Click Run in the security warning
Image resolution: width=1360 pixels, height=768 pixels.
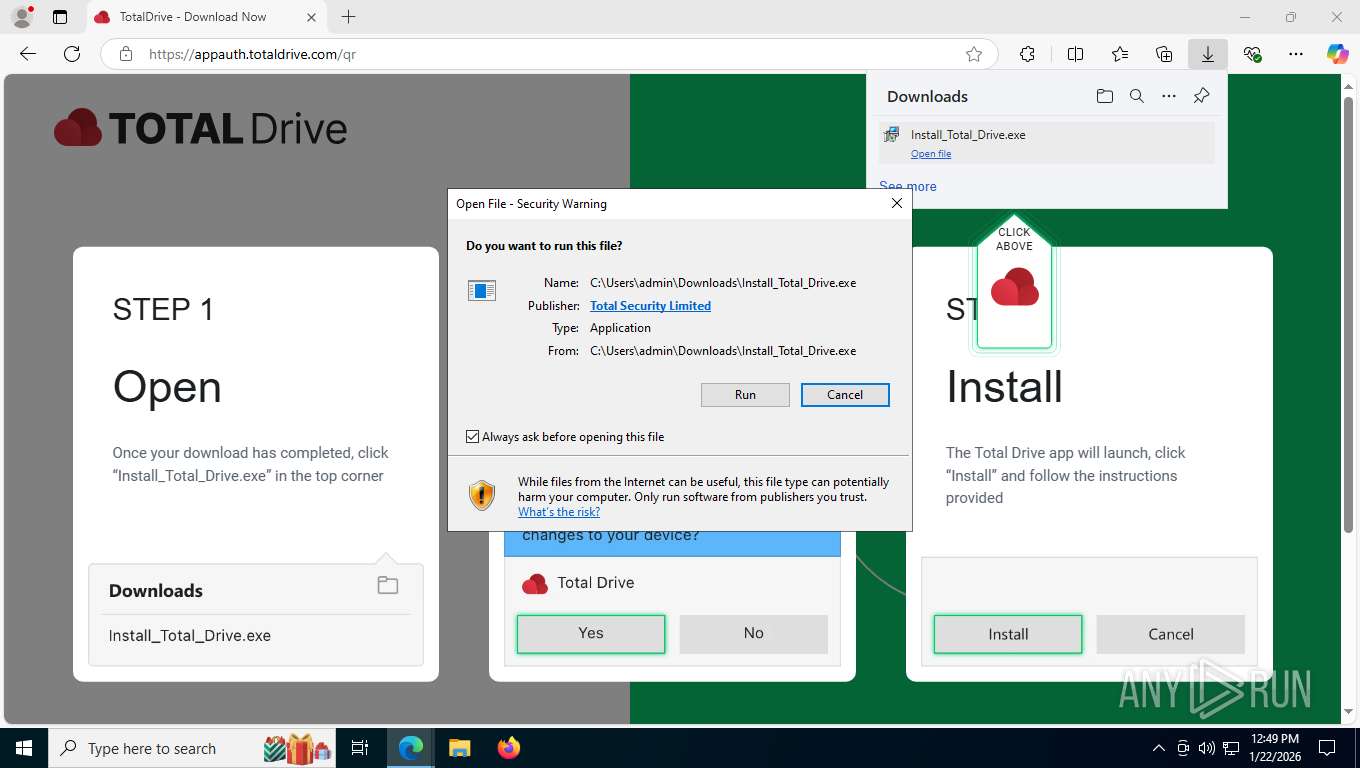coord(745,395)
